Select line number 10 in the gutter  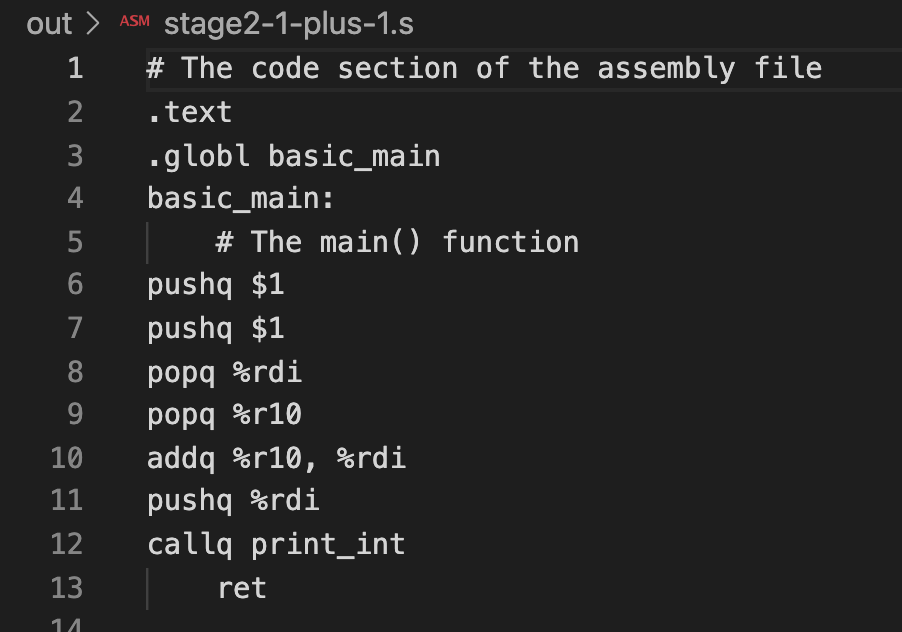click(66, 458)
